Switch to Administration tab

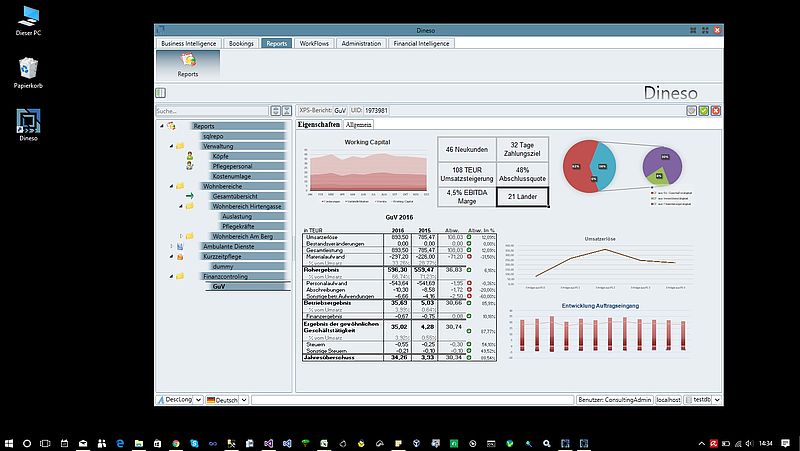coord(361,43)
